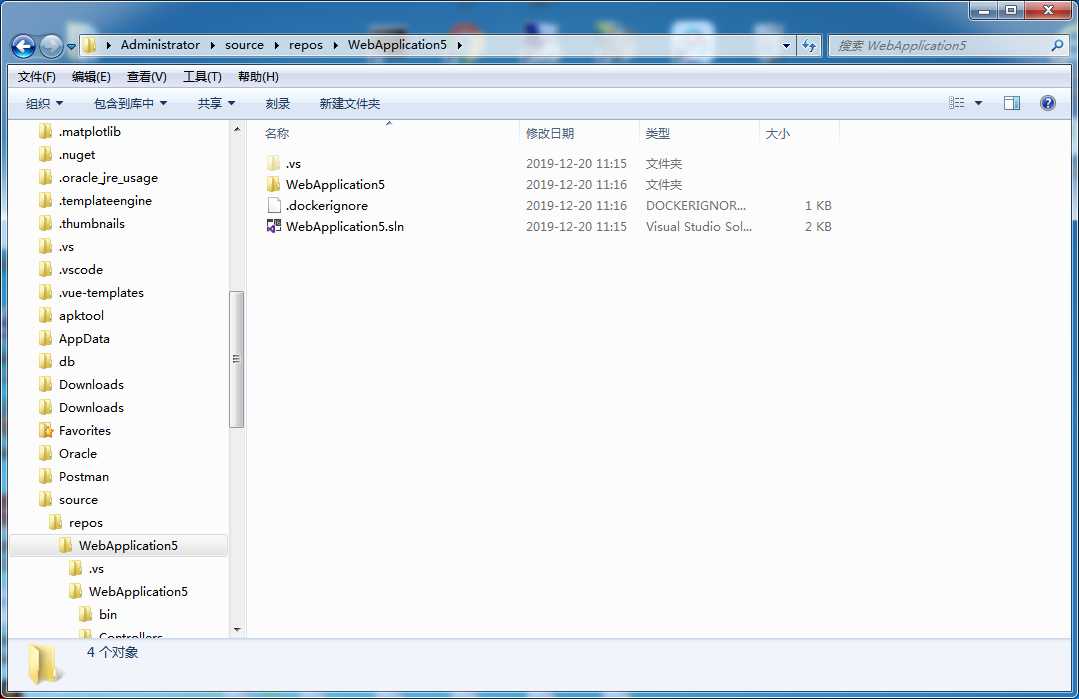Select the WebApplication5 folder in file list
This screenshot has height=699, width=1079.
(x=325, y=184)
